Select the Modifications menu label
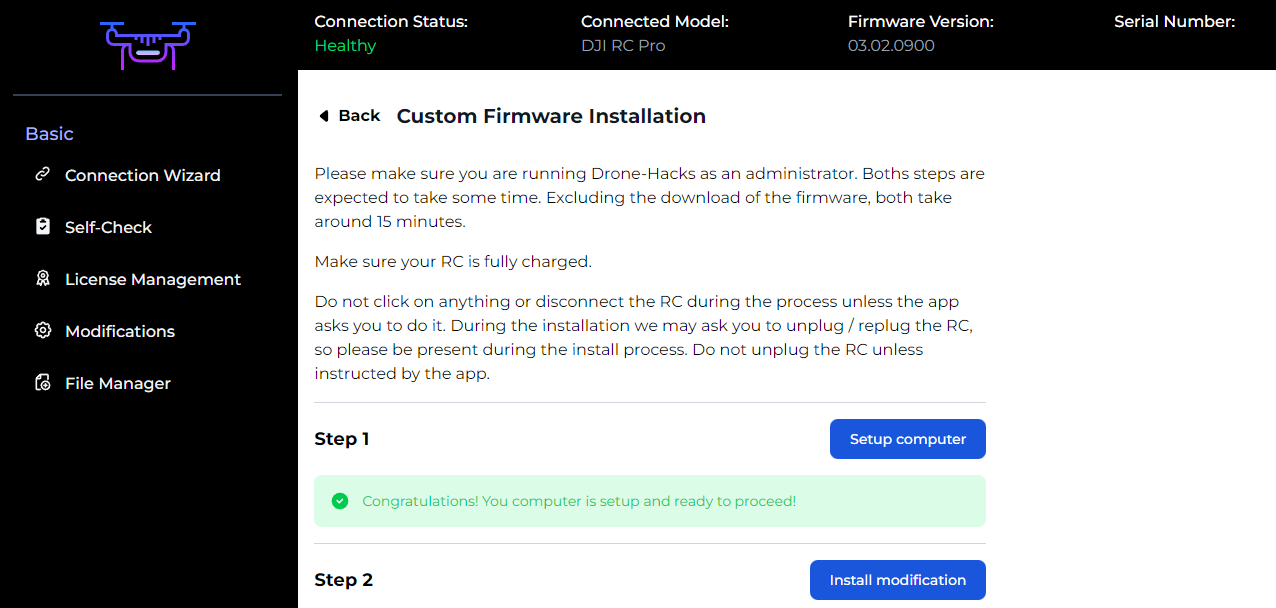 coord(119,331)
